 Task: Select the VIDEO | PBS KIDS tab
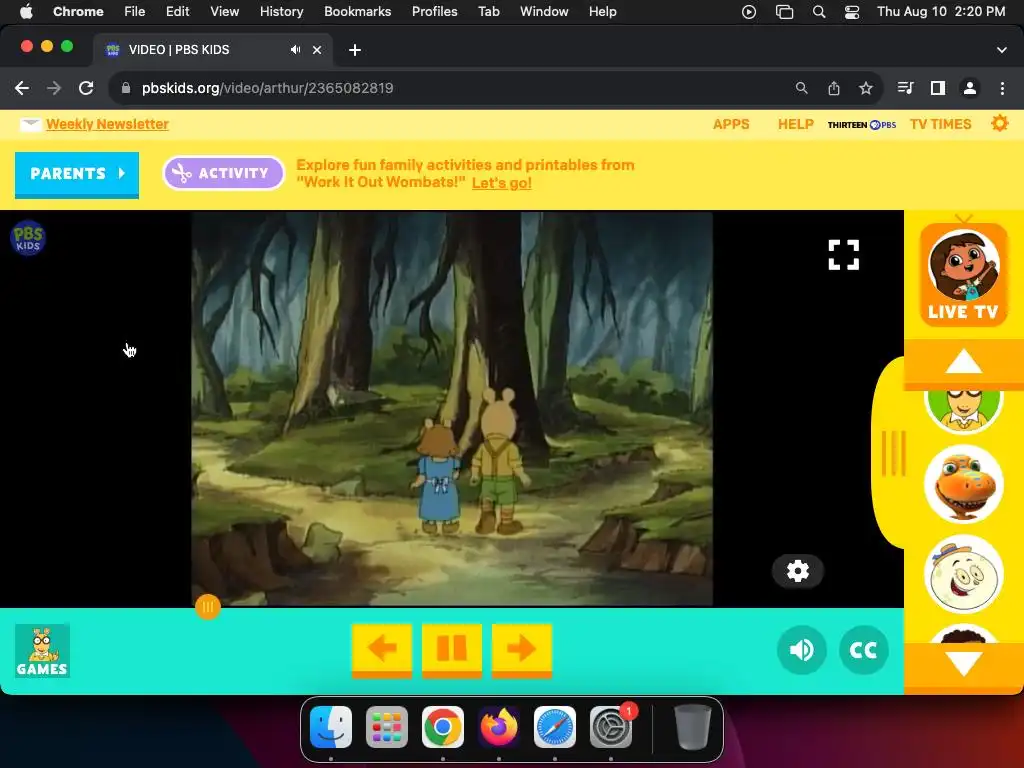[x=212, y=50]
